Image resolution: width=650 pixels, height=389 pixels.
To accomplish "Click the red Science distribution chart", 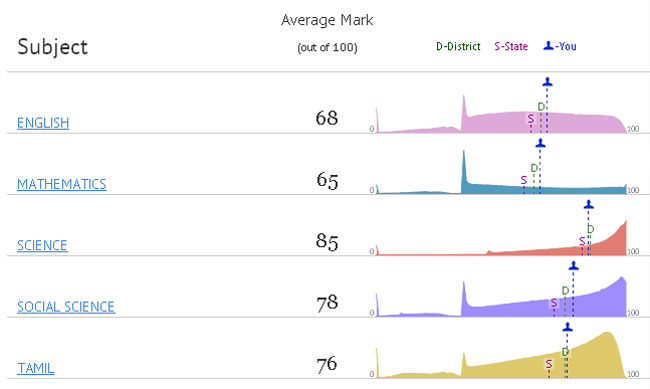I will coord(502,238).
